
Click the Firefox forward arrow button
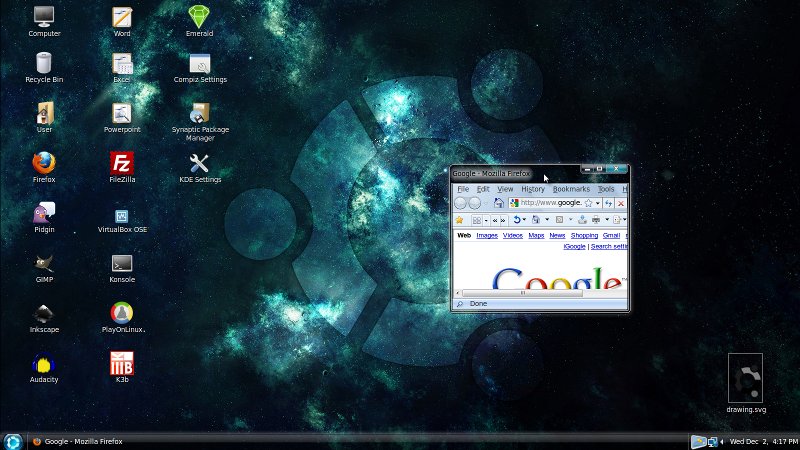pyautogui.click(x=475, y=203)
